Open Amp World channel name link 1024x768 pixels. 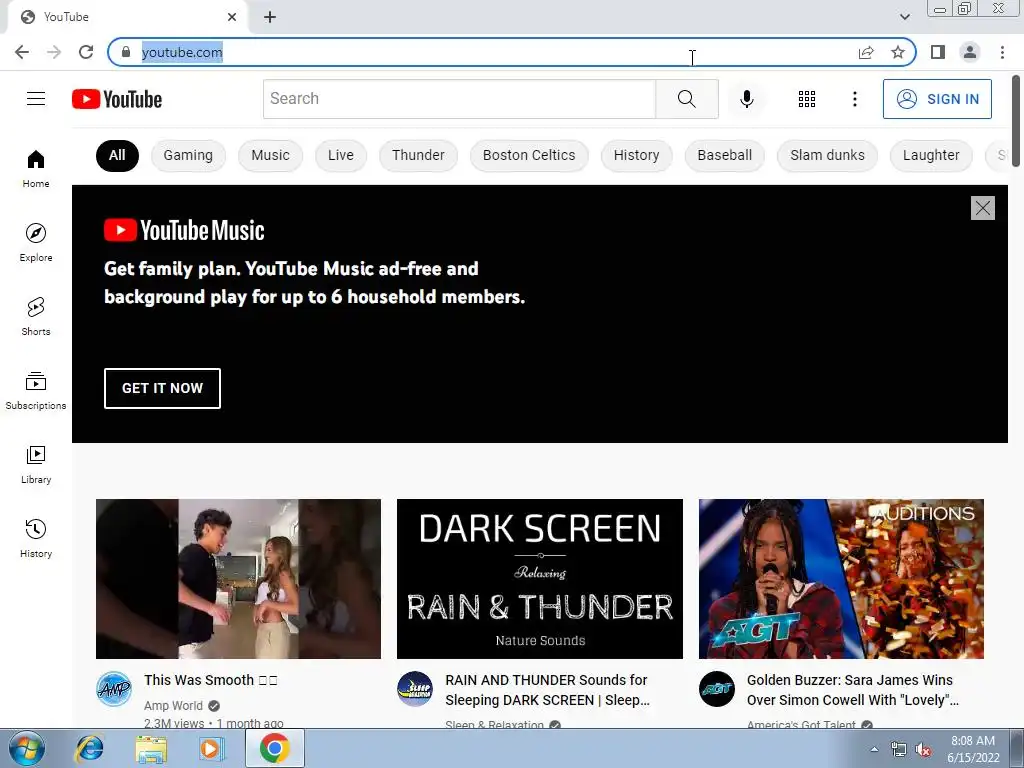173,705
